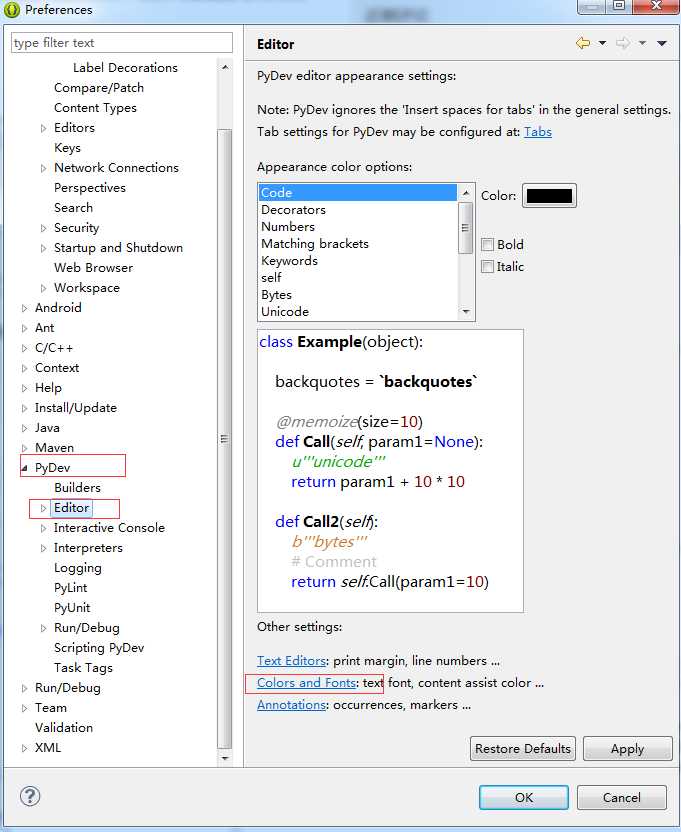This screenshot has height=832, width=681.
Task: Select the Perspectives preference page
Action: pyautogui.click(x=90, y=188)
